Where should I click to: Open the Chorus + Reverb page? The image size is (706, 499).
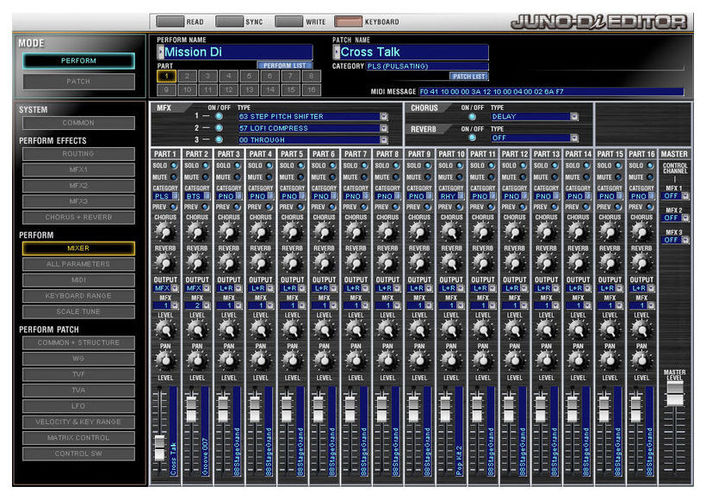pos(78,218)
